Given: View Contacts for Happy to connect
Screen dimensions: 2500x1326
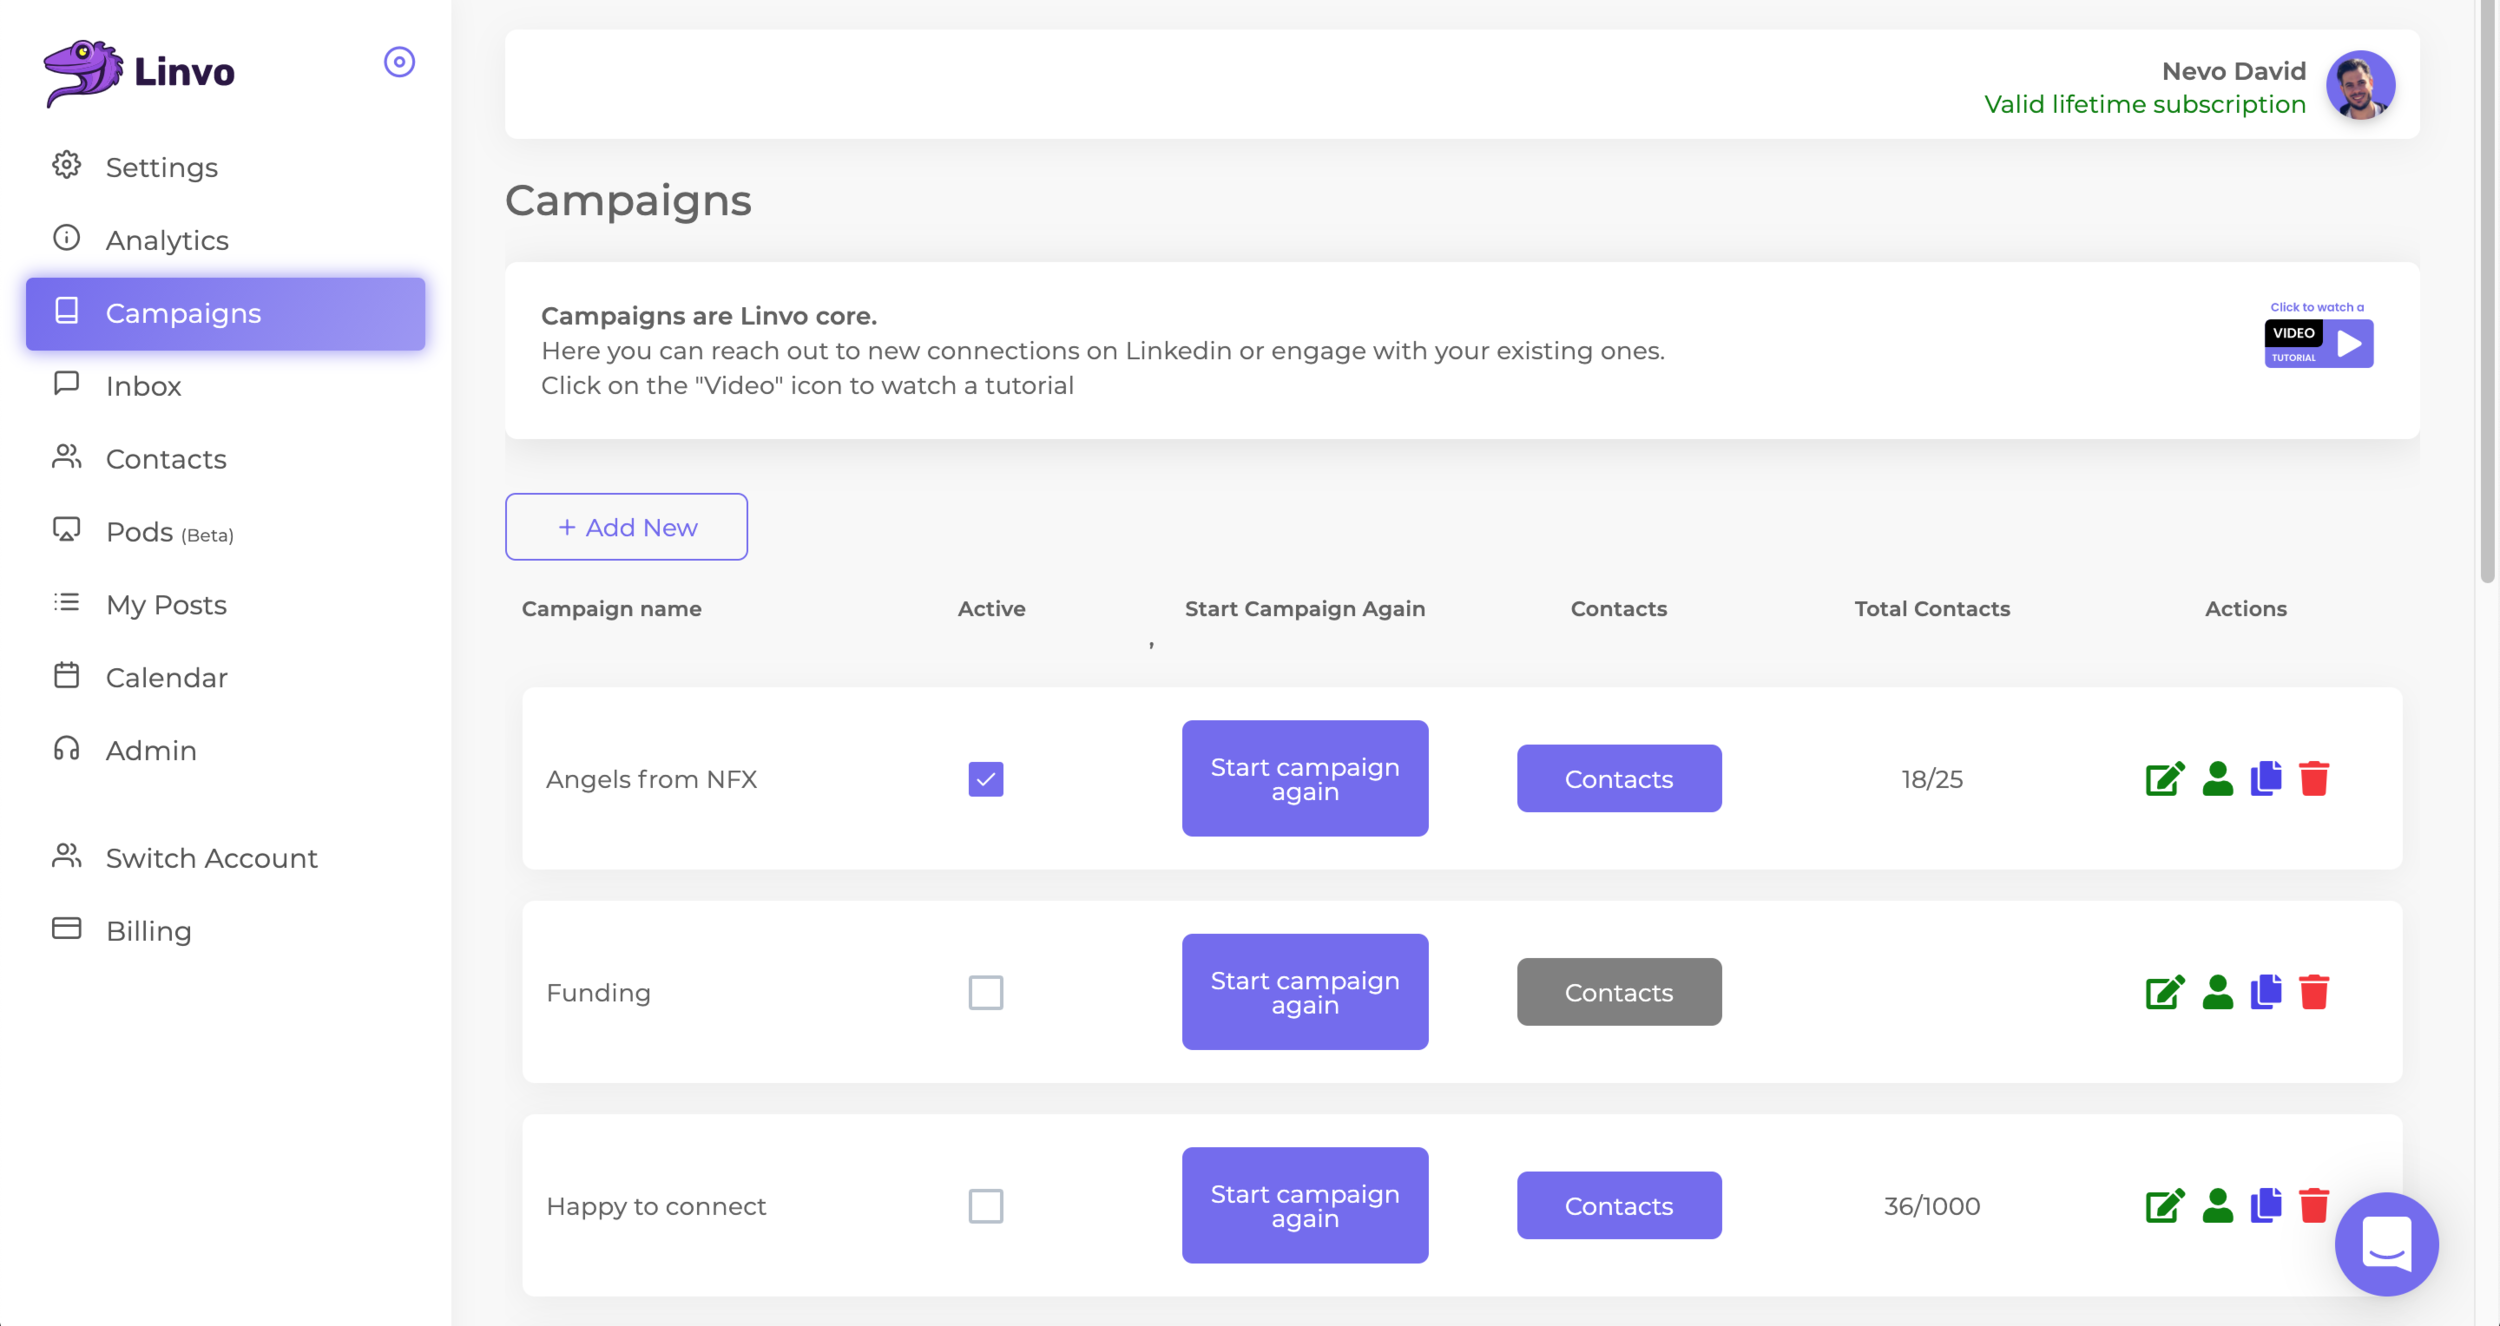Looking at the screenshot, I should click(x=1618, y=1205).
